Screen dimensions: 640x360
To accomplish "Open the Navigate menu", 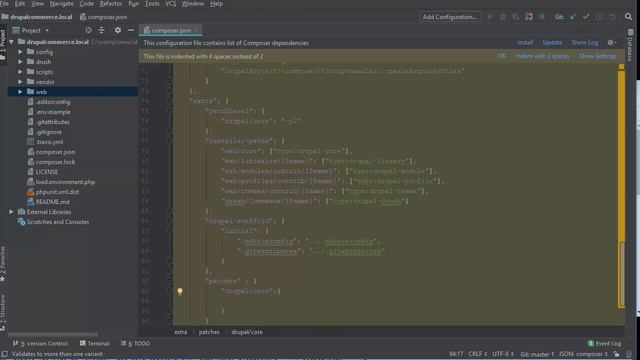I will tap(62, 4).
